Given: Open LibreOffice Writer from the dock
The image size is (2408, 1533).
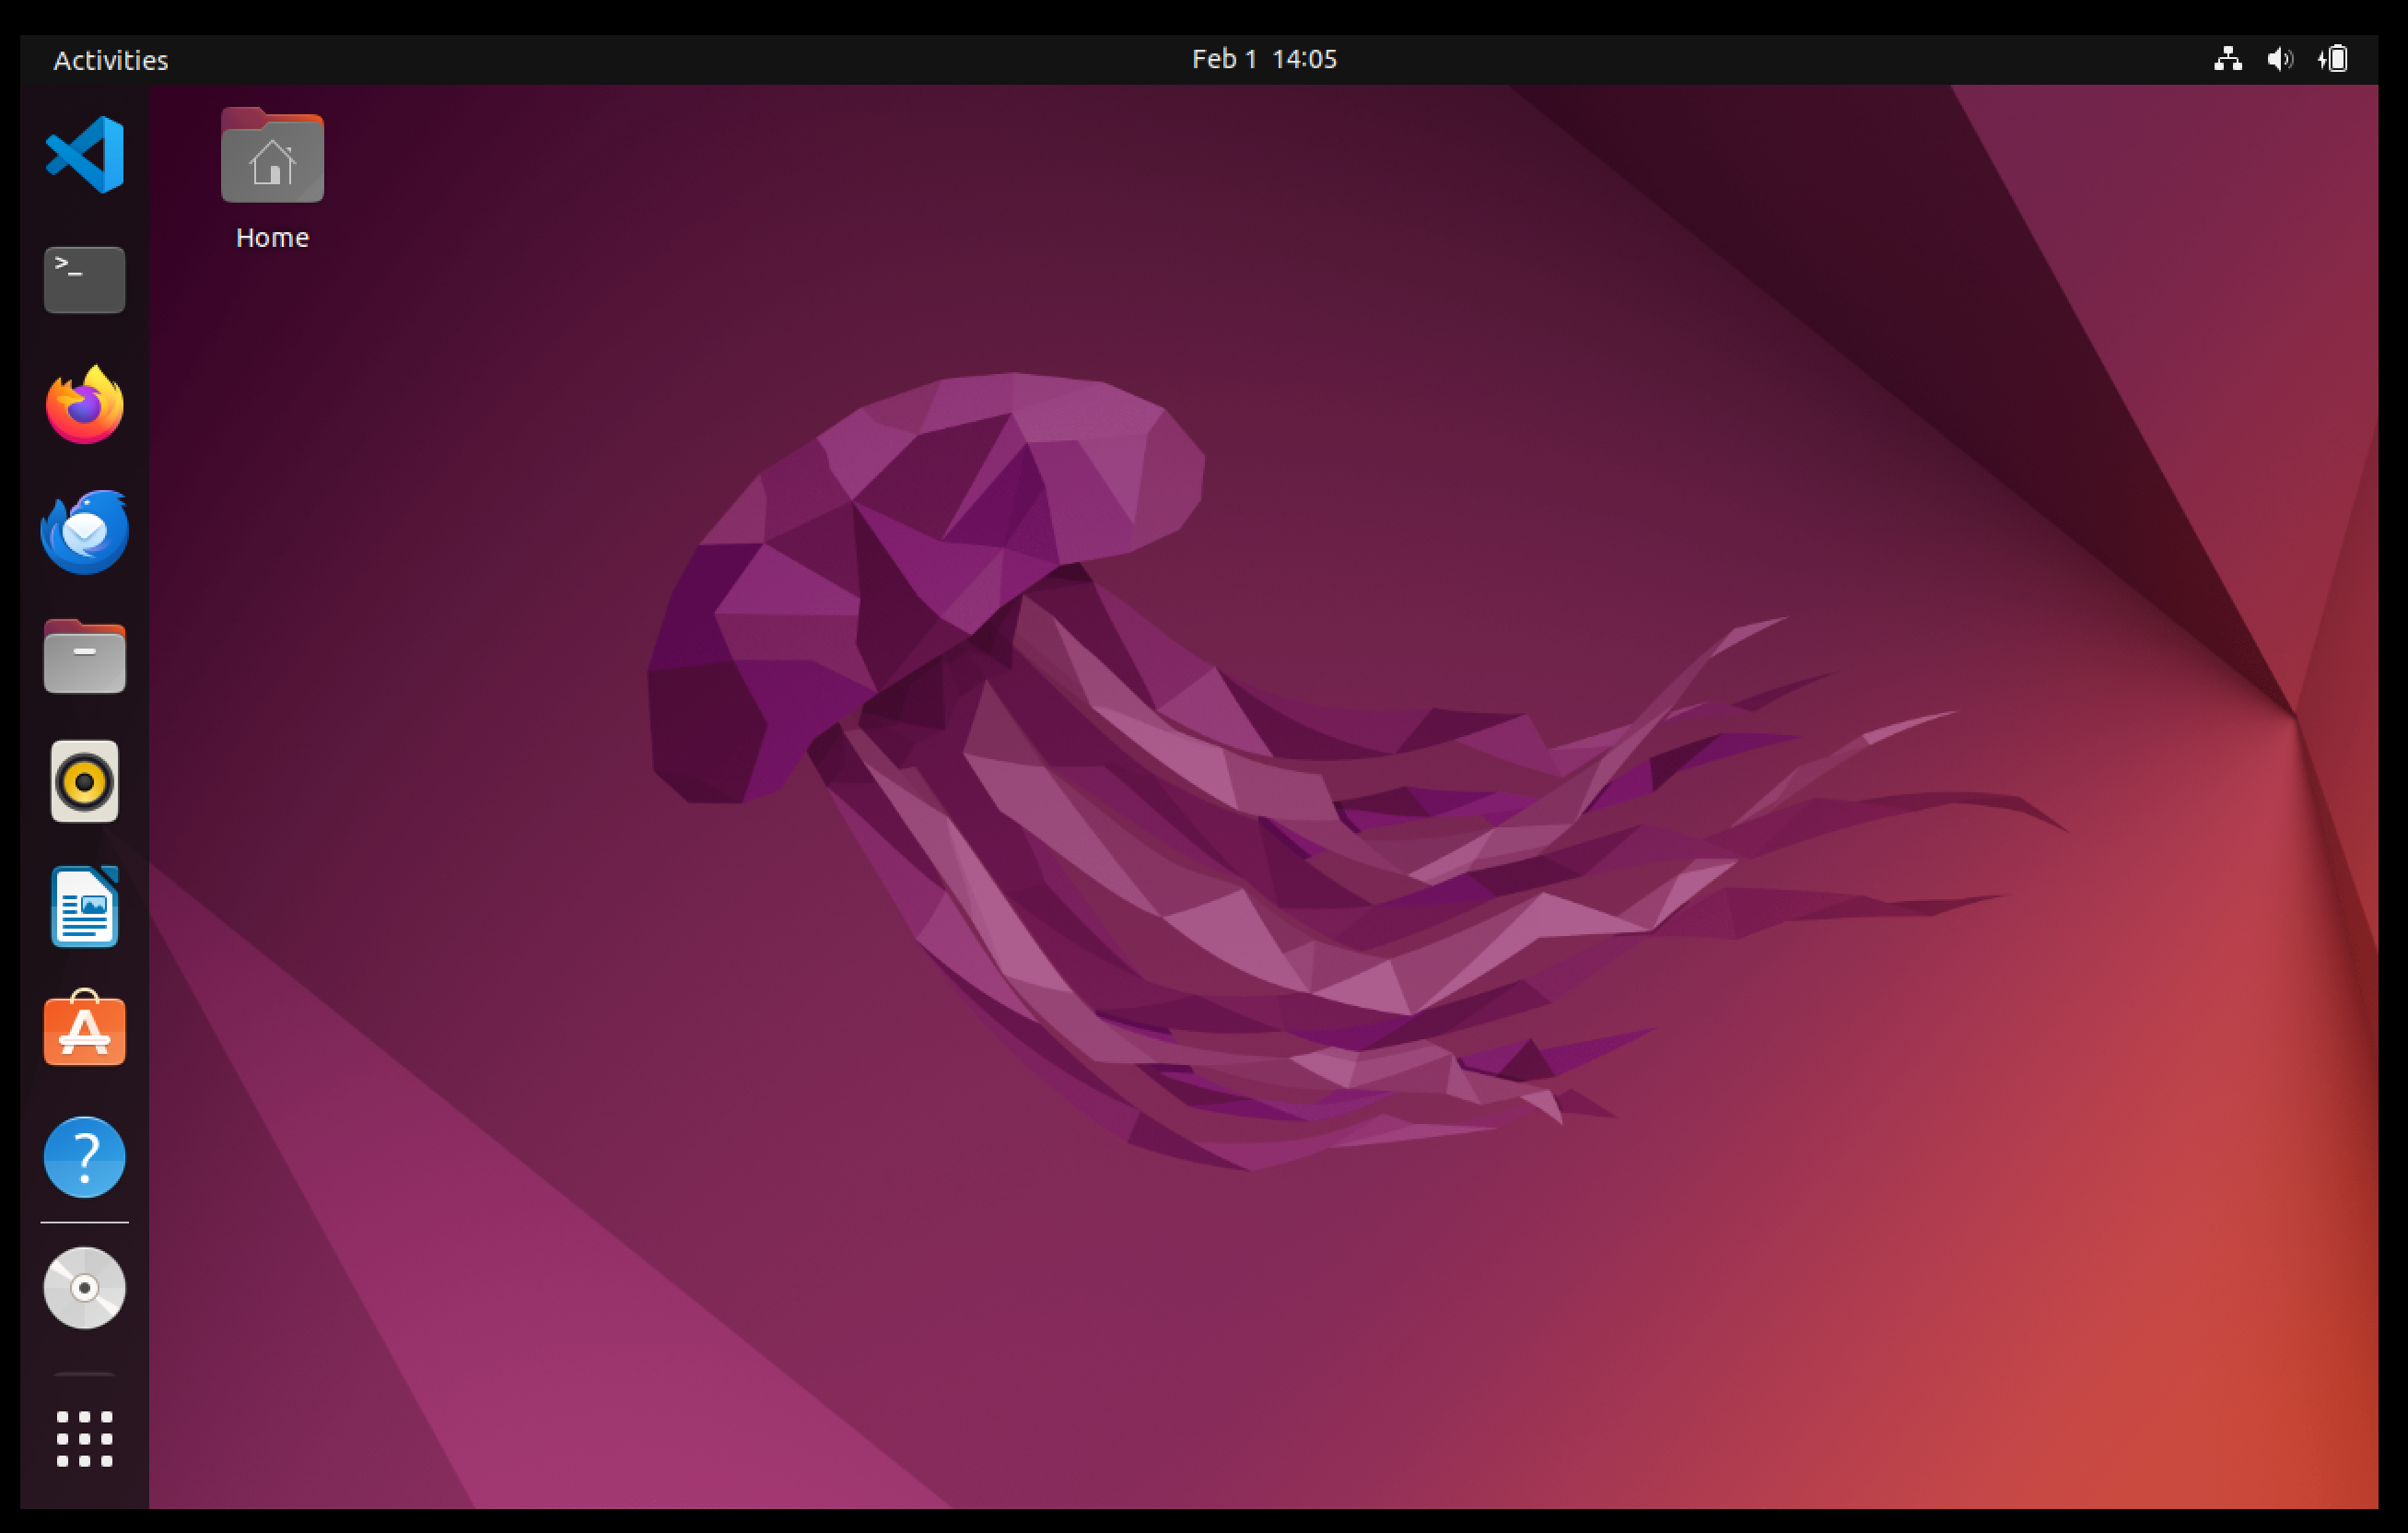Looking at the screenshot, I should coord(85,907).
